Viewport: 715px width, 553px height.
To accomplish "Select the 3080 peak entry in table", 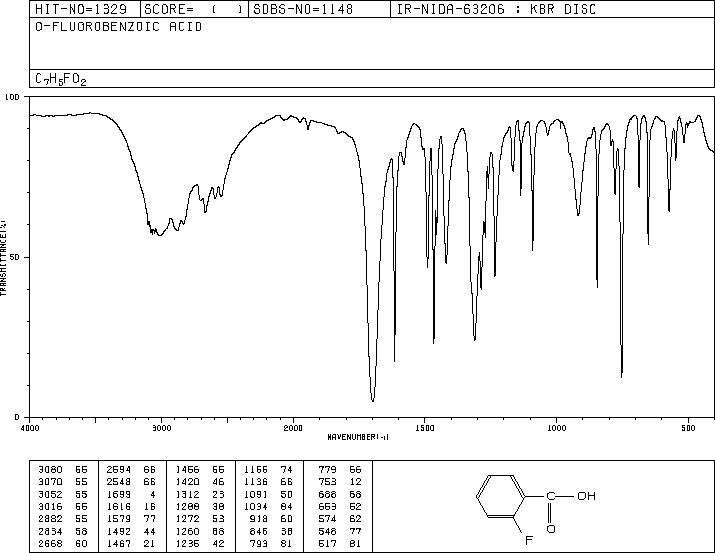I will point(62,470).
